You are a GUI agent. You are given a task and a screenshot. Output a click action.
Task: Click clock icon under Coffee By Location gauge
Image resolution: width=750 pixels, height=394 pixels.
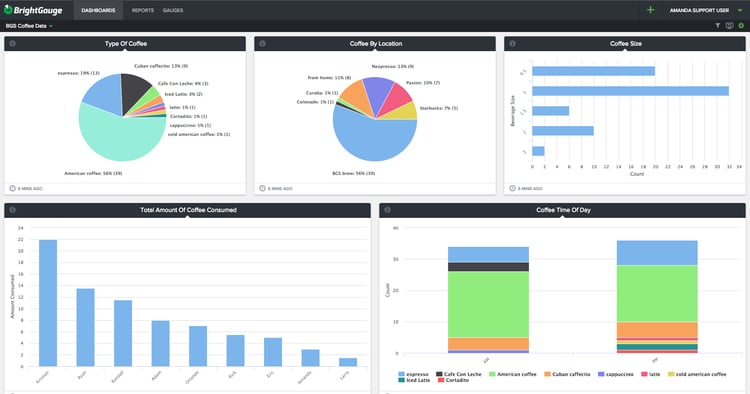(262, 188)
